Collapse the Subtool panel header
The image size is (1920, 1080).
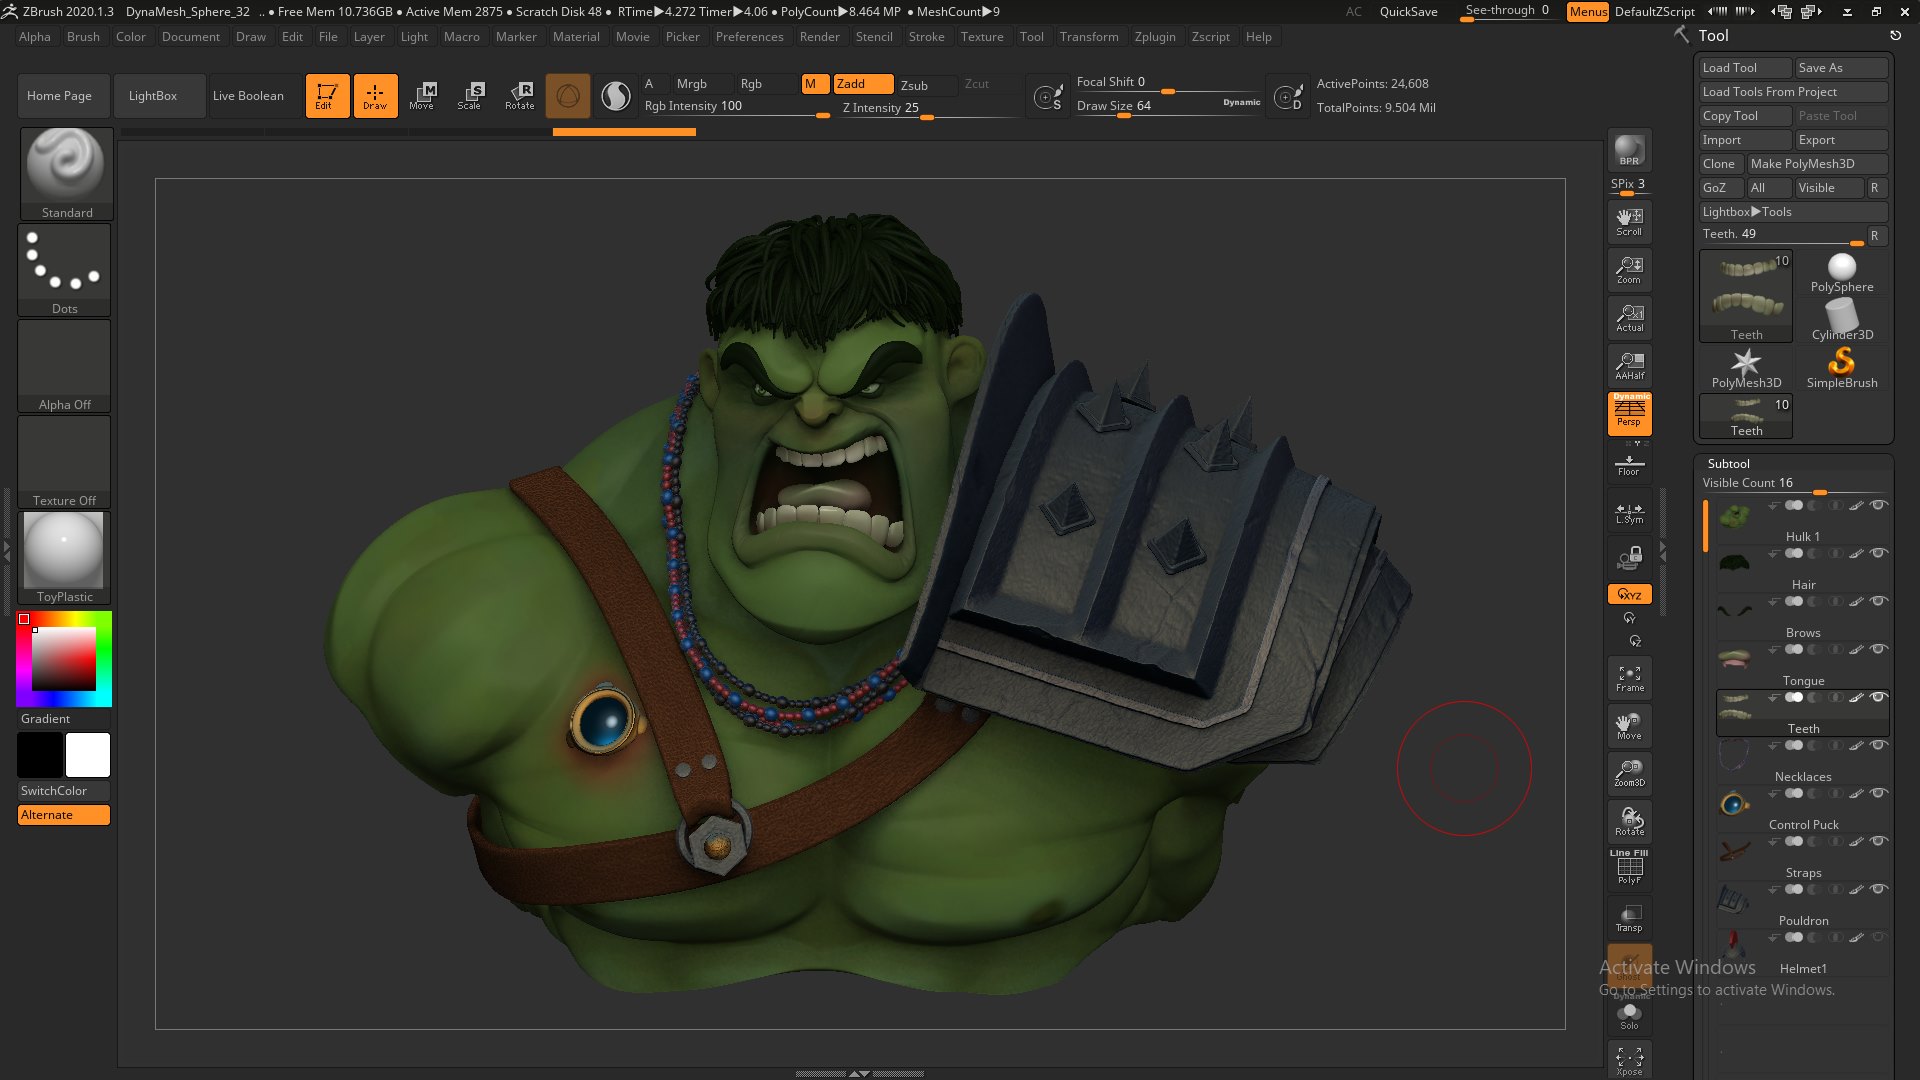pos(1729,464)
